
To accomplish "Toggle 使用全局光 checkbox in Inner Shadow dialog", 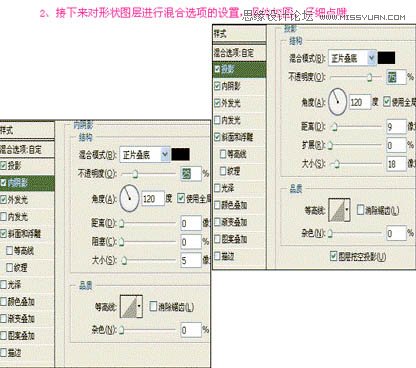I will point(181,198).
